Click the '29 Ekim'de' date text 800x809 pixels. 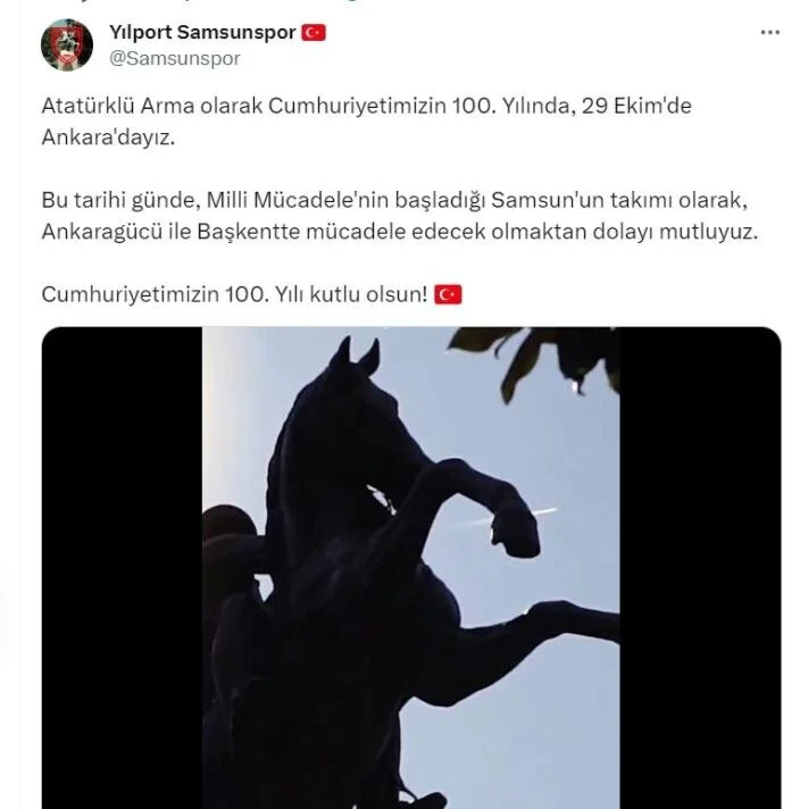tap(636, 106)
